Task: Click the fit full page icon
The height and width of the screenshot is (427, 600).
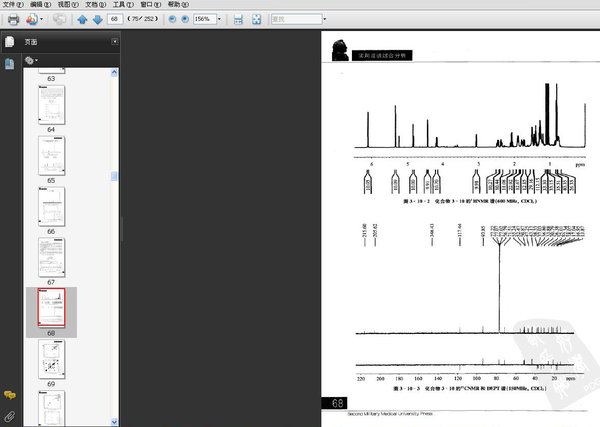Action: (256, 19)
